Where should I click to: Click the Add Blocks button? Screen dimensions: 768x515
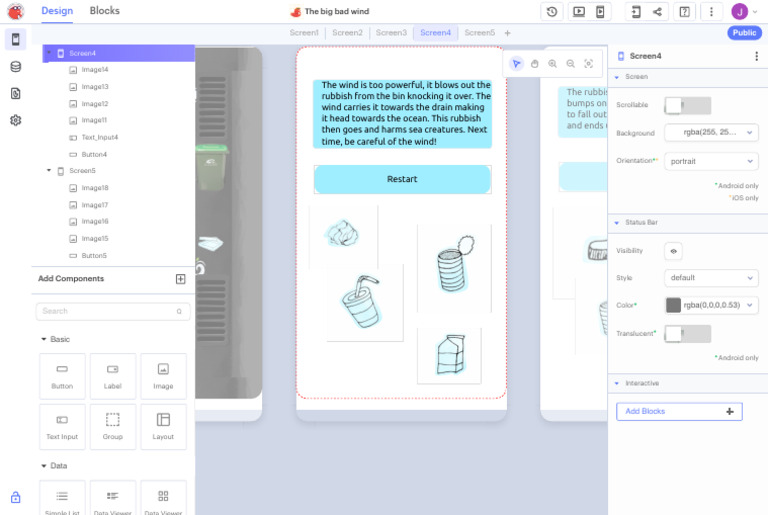pyautogui.click(x=679, y=412)
